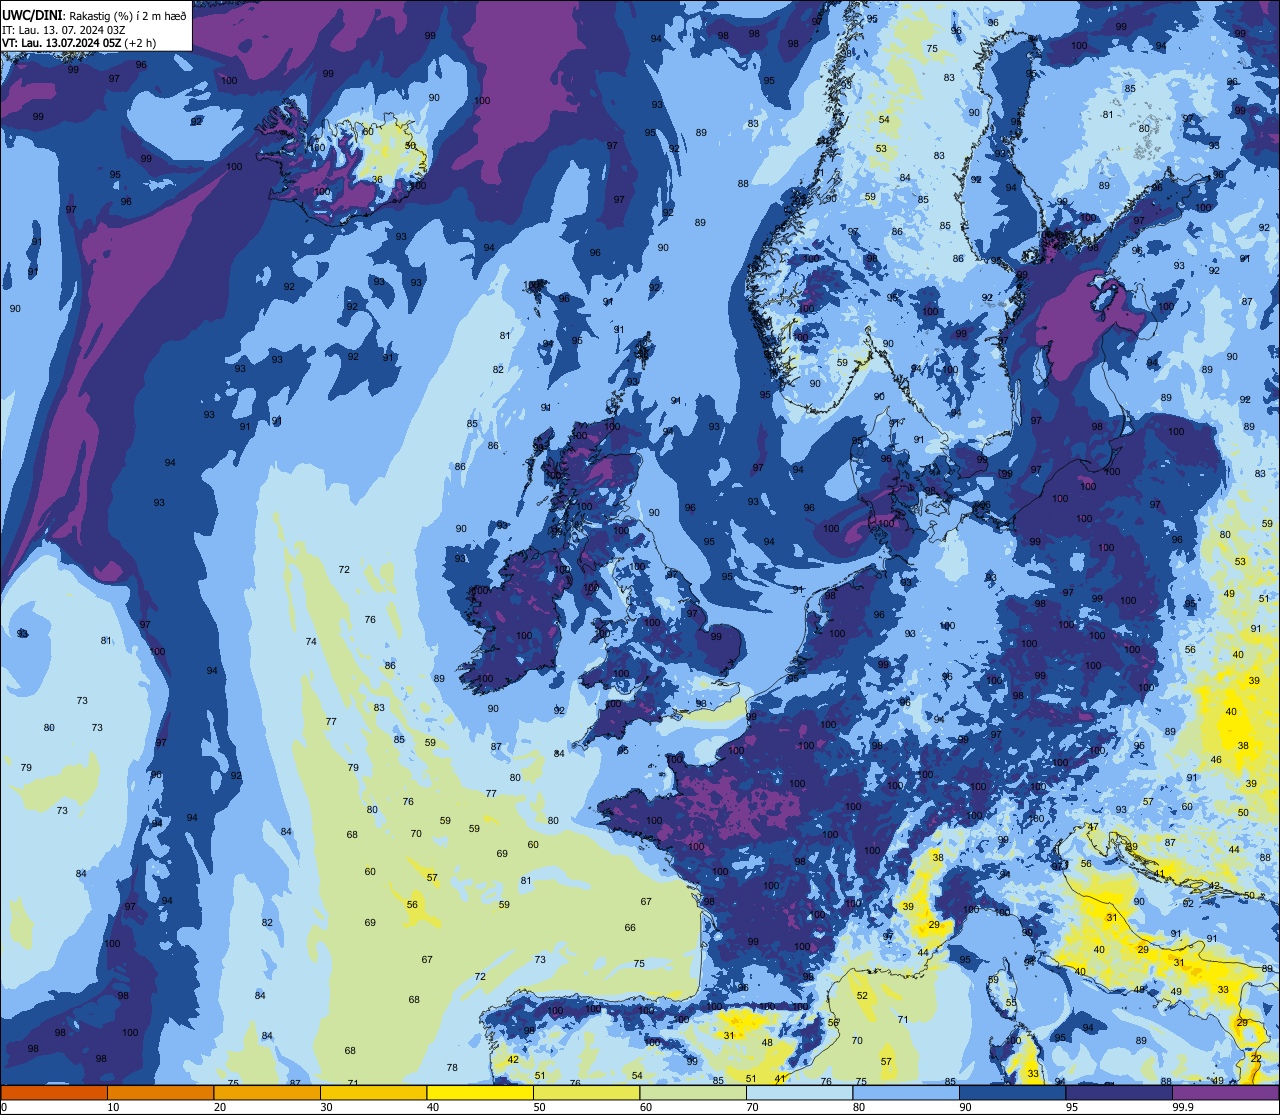The height and width of the screenshot is (1115, 1280).
Task: Click the legend tick label "50"
Action: (539, 1107)
